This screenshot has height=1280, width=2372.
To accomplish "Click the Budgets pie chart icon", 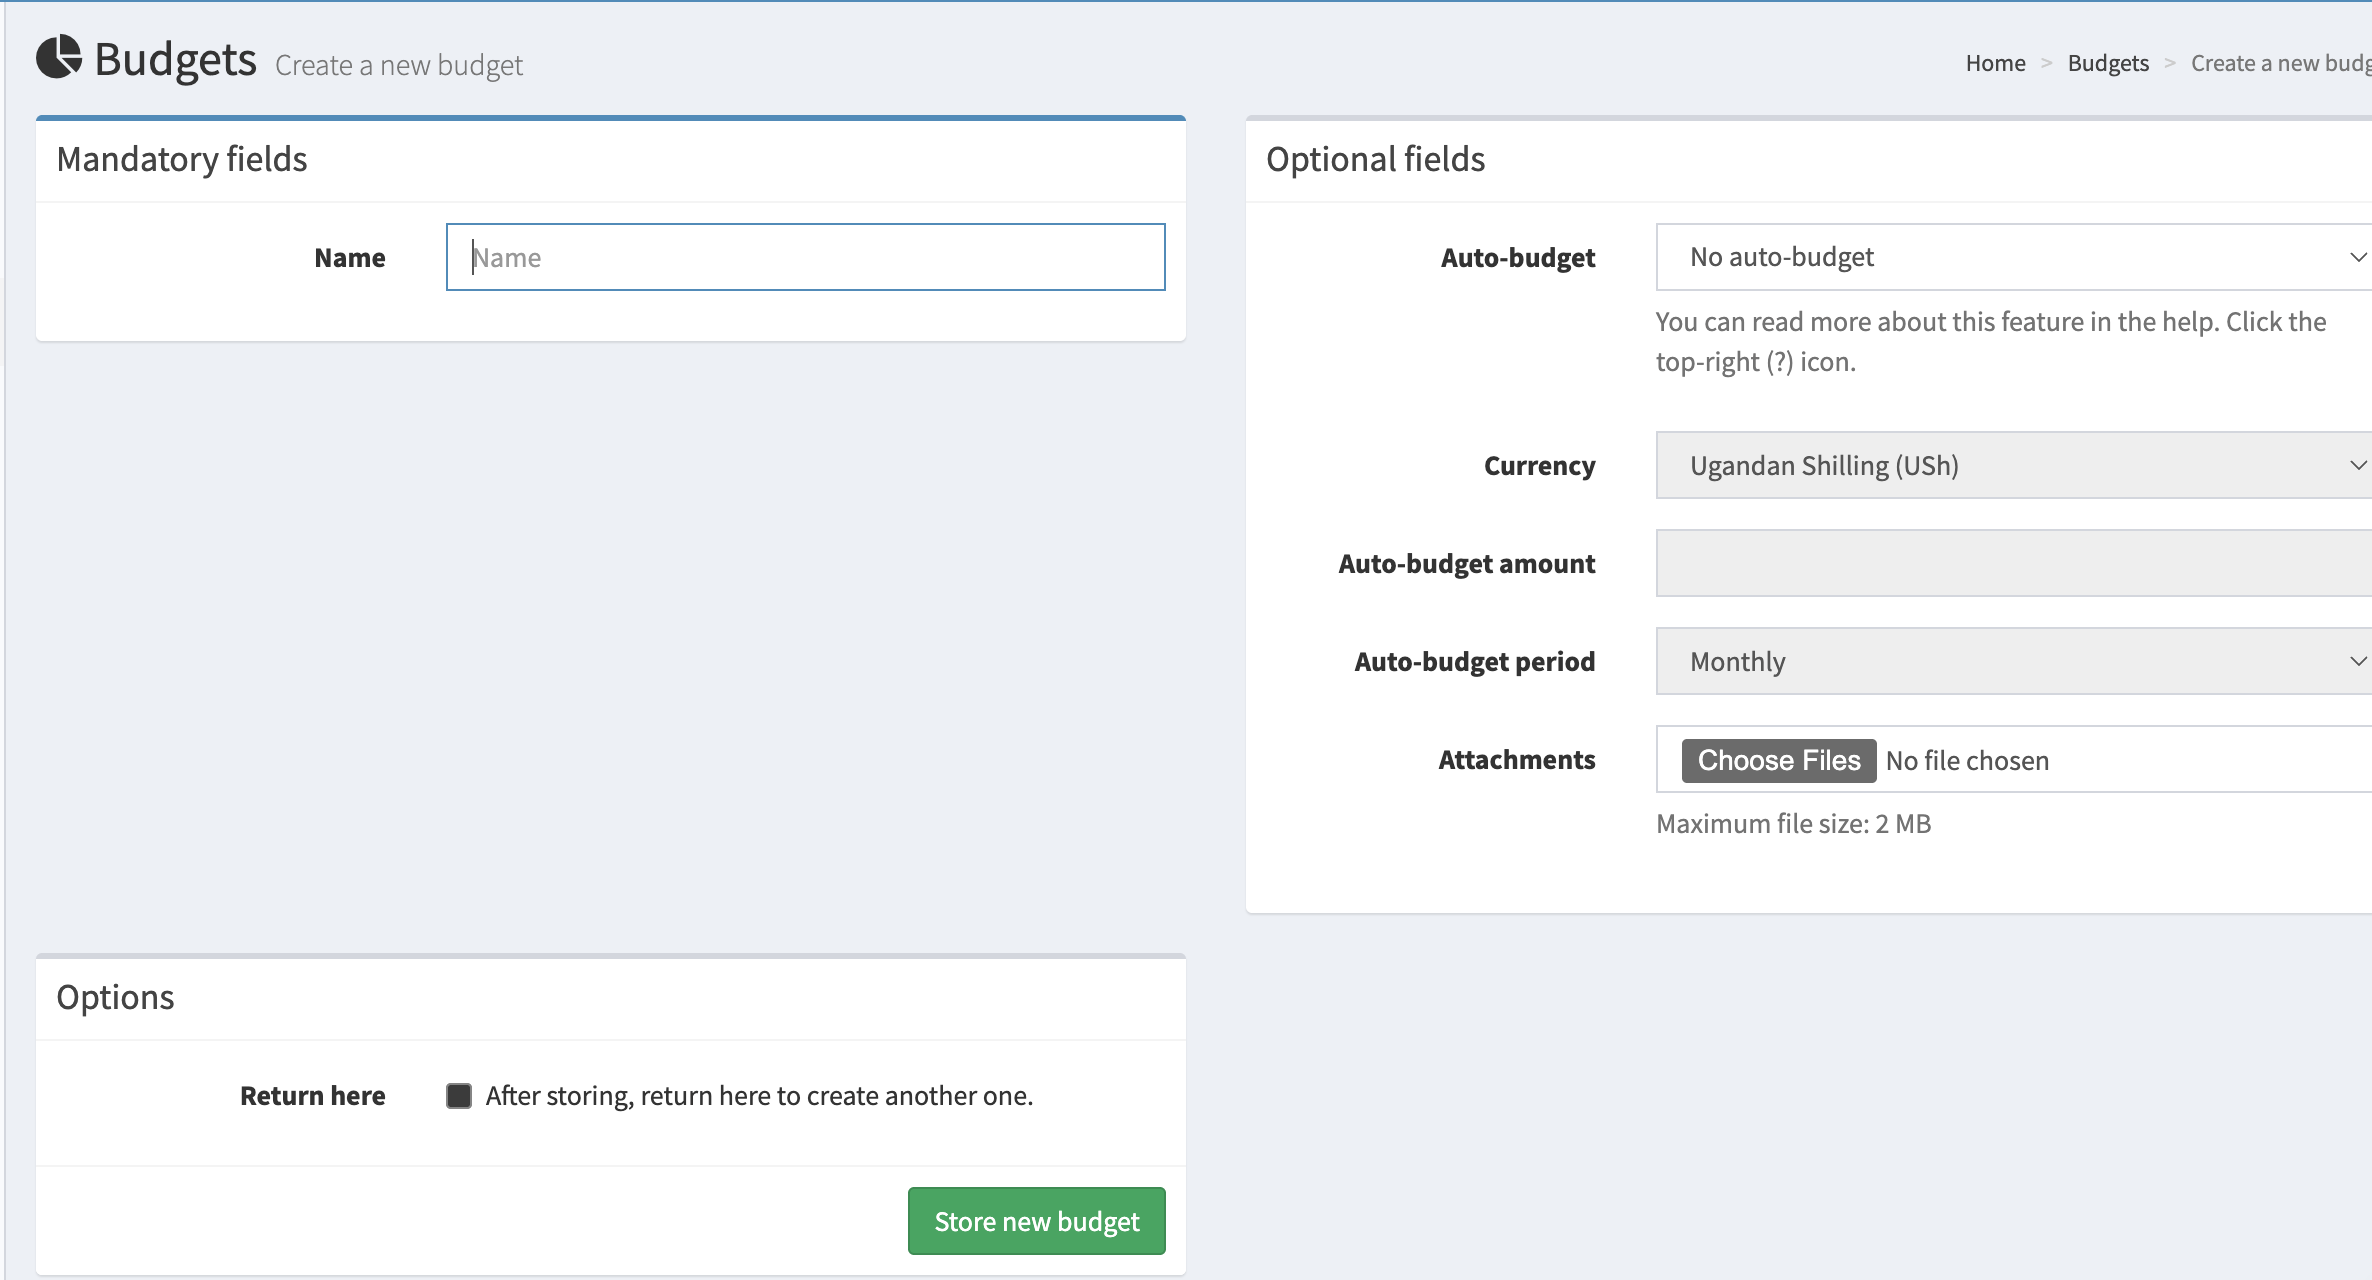I will [59, 59].
